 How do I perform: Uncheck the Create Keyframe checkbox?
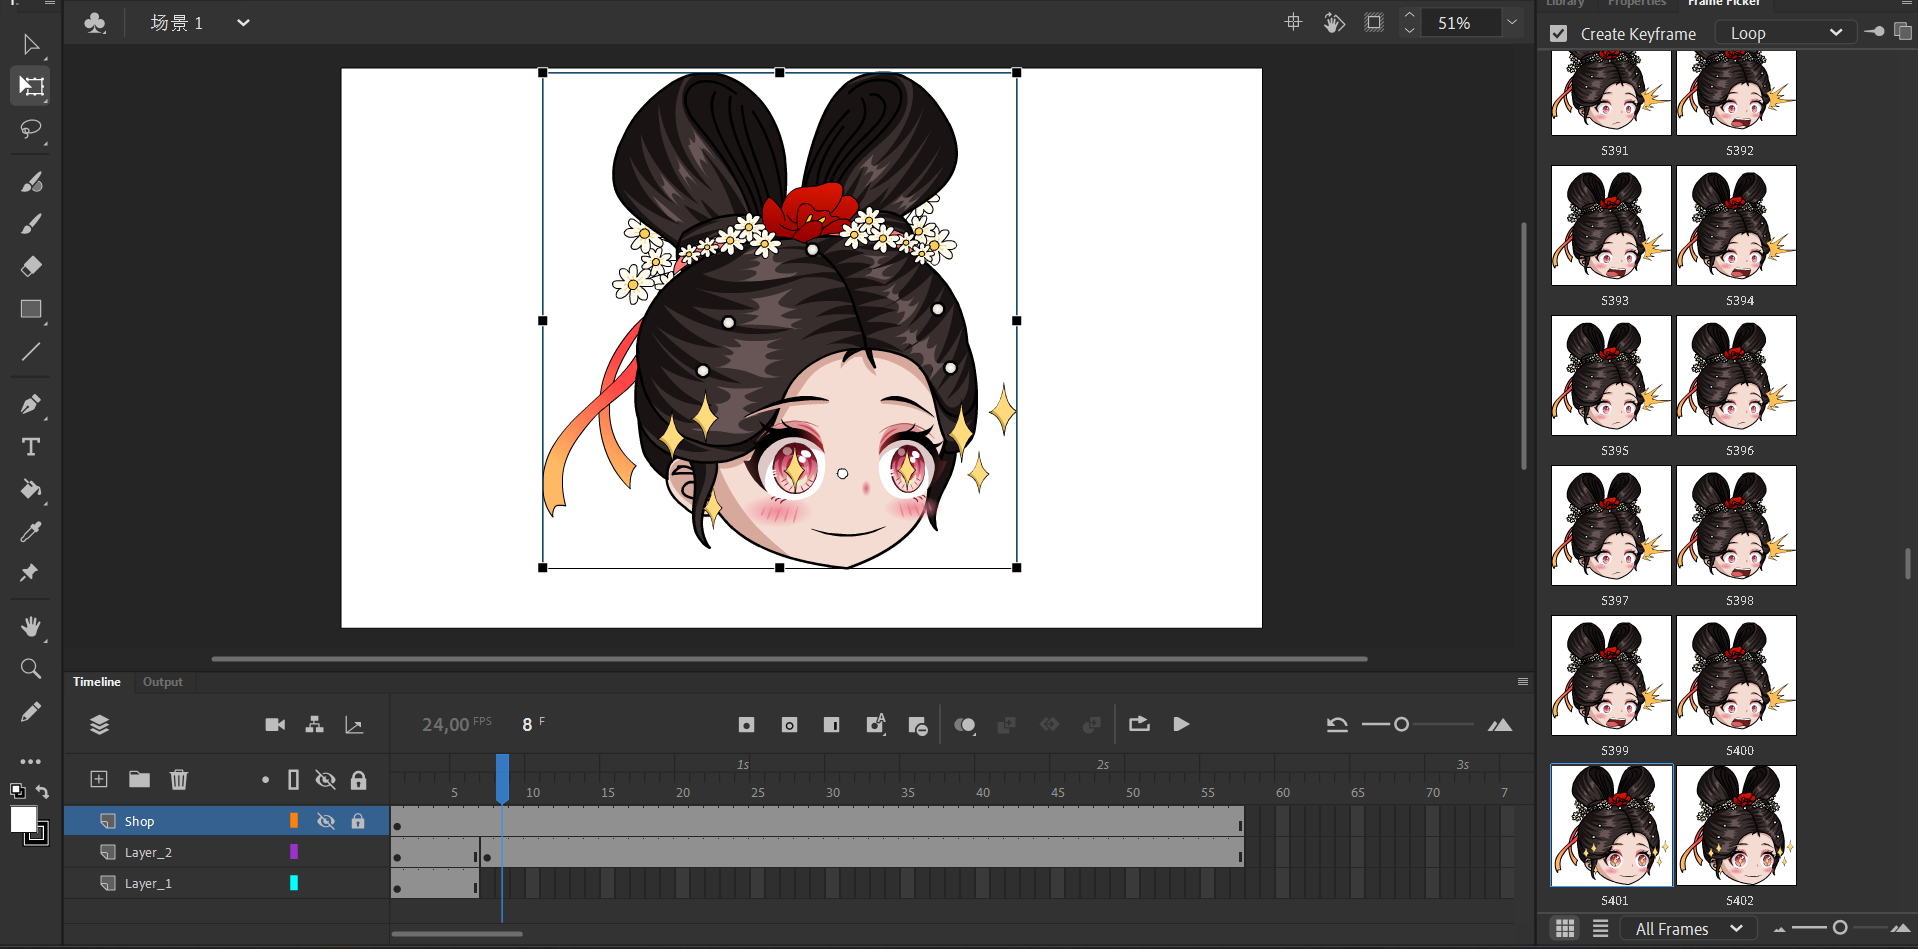pos(1558,34)
